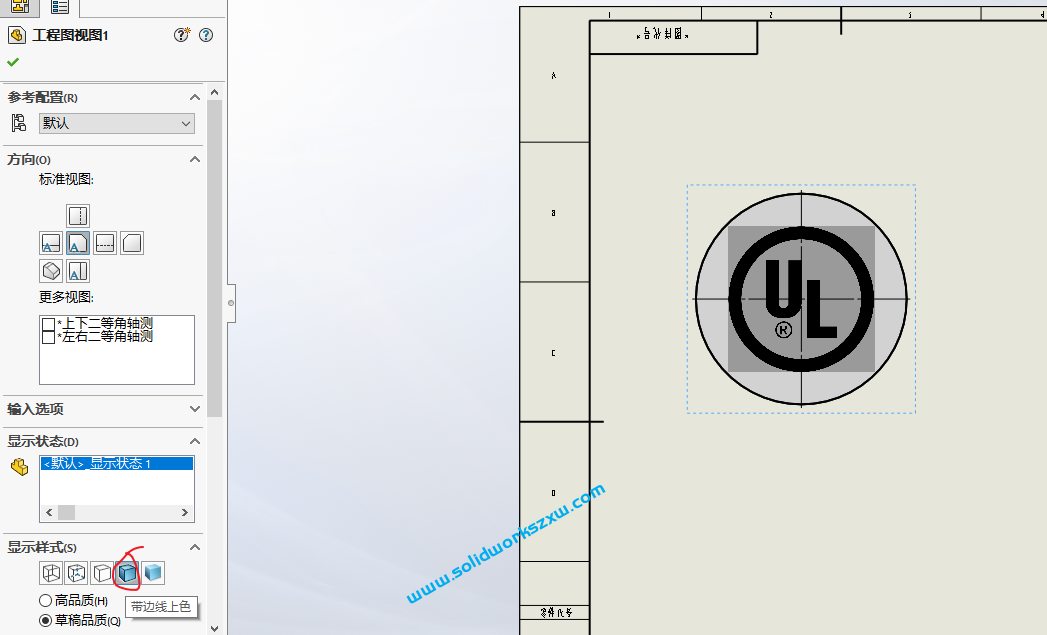This screenshot has width=1047, height=635.
Task: Select hidden lines visible display style
Action: [x=77, y=573]
